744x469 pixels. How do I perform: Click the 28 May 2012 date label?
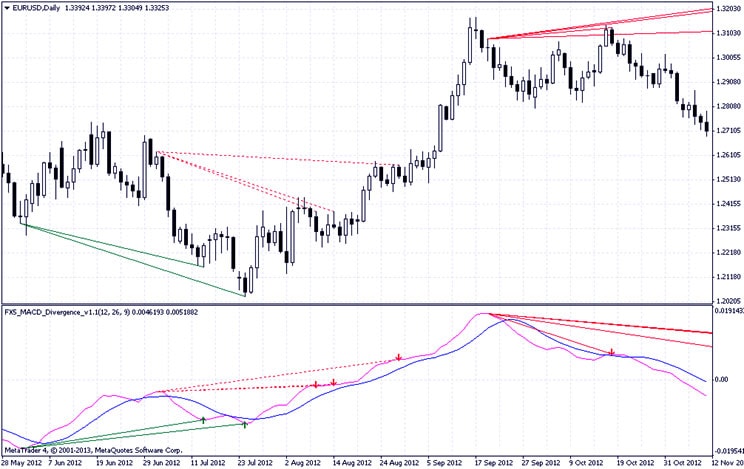click(x=21, y=463)
